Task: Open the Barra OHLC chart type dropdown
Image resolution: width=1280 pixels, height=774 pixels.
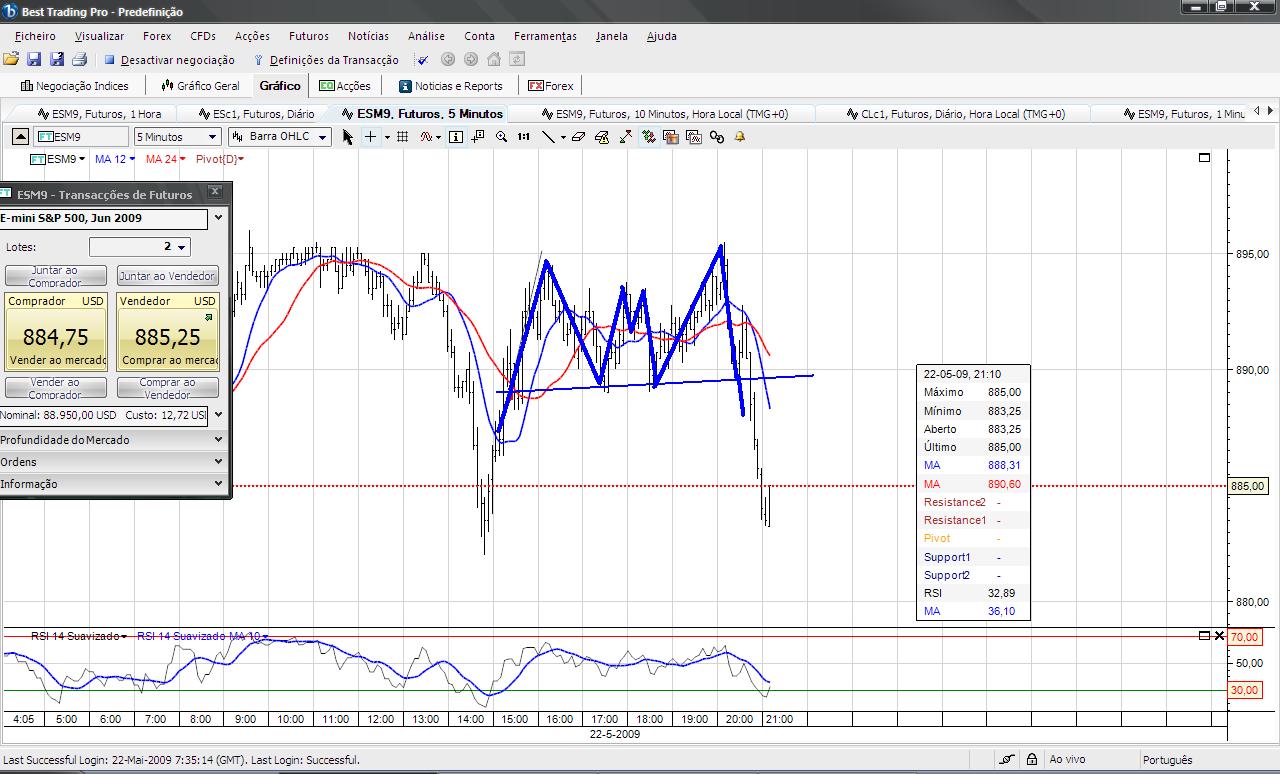Action: tap(280, 137)
